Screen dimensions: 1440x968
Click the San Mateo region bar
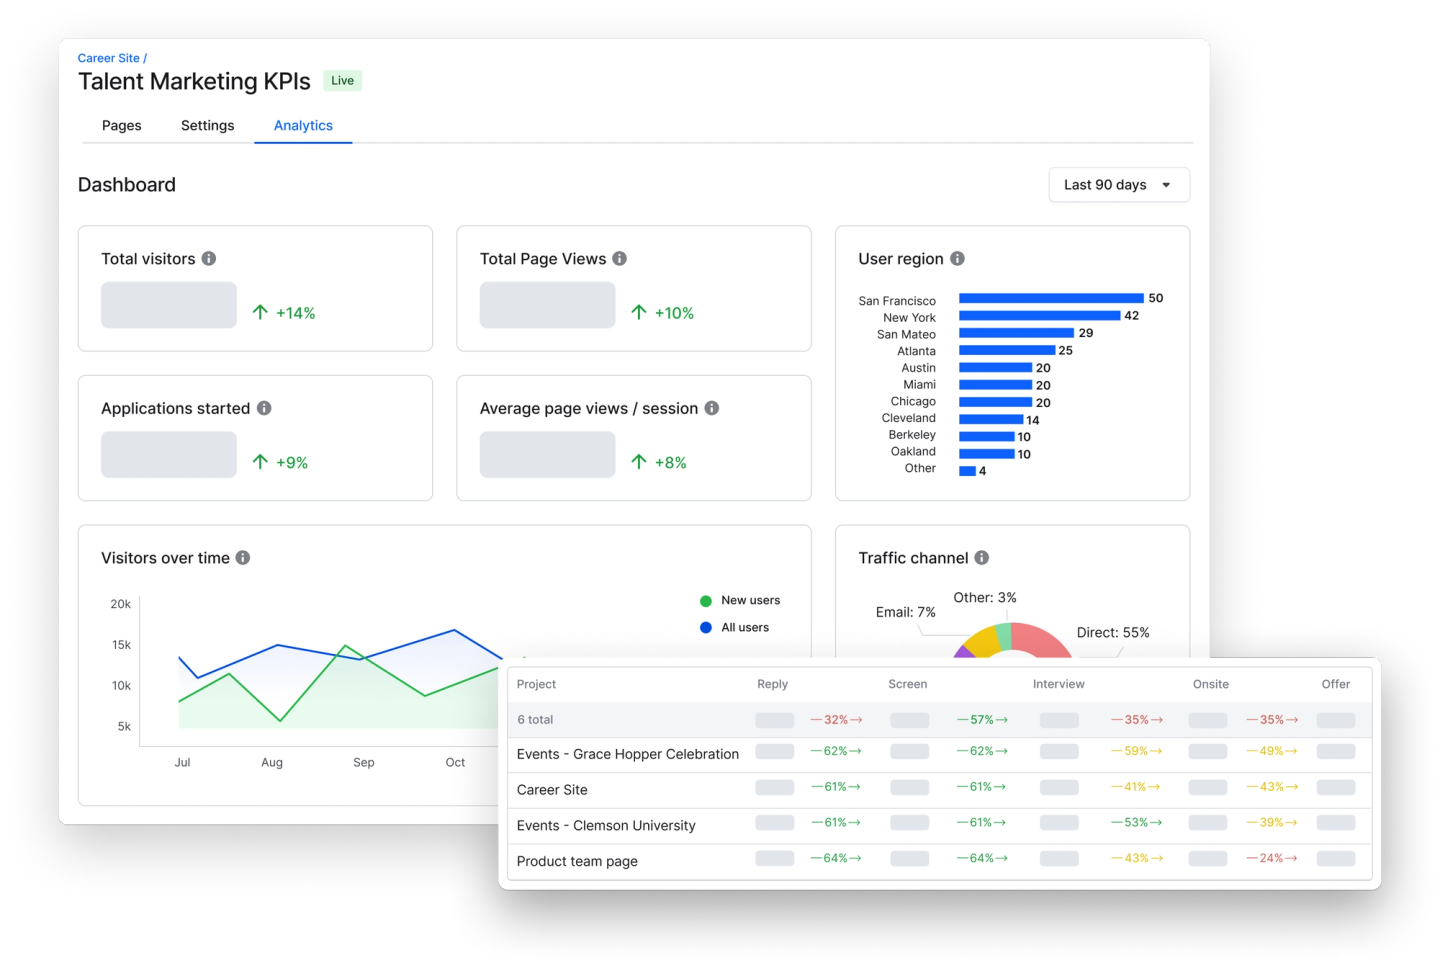1017,333
